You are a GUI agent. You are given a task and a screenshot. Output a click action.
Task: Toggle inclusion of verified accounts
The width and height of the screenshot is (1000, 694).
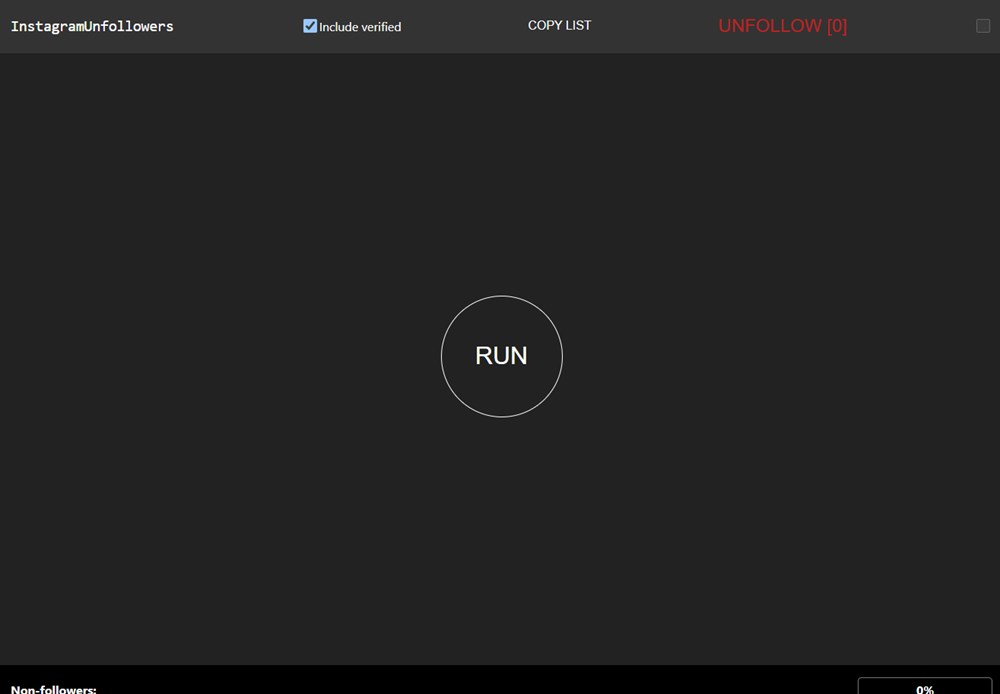310,26
